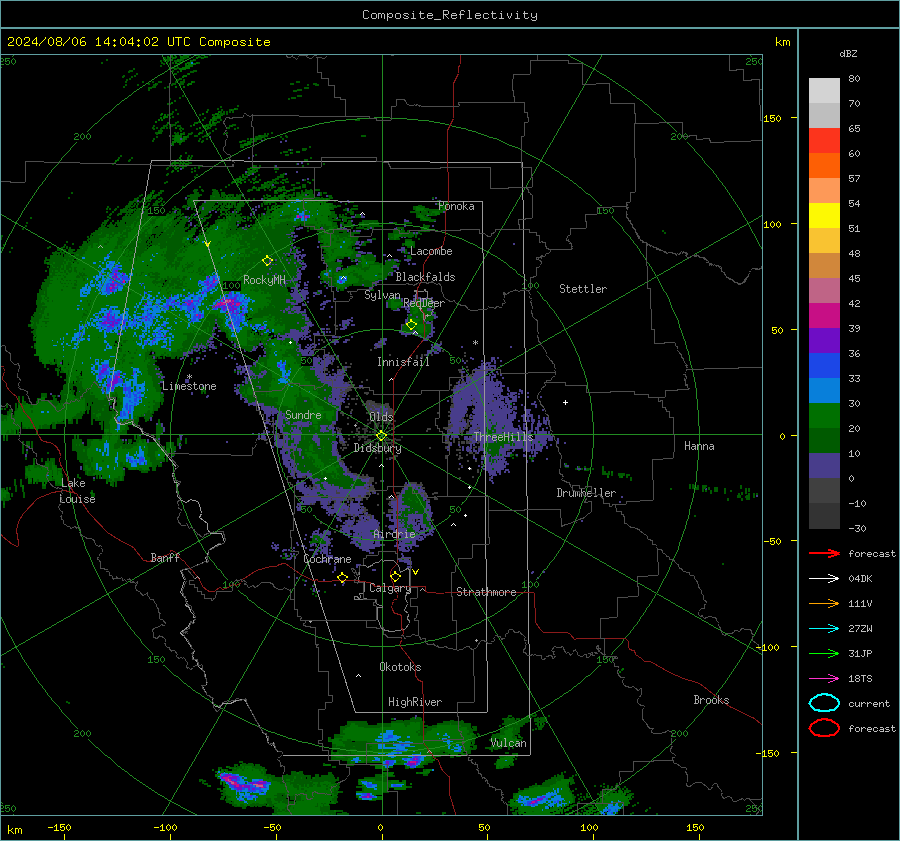Screen dimensions: 900x841
Task: Click the Composite_Reflectivity title
Action: pos(450,15)
